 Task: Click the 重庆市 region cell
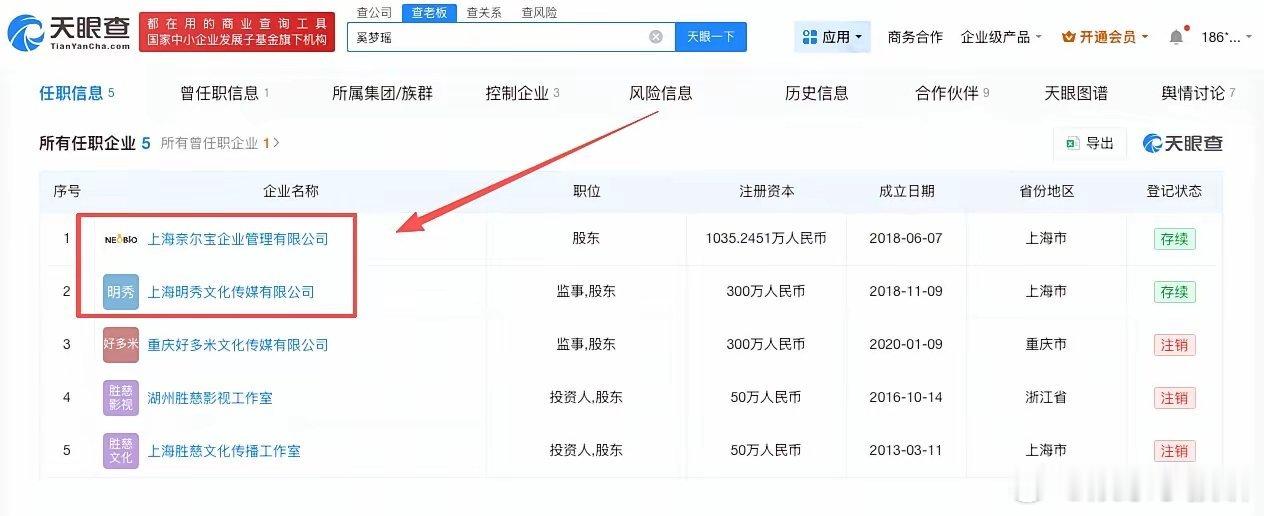1046,345
